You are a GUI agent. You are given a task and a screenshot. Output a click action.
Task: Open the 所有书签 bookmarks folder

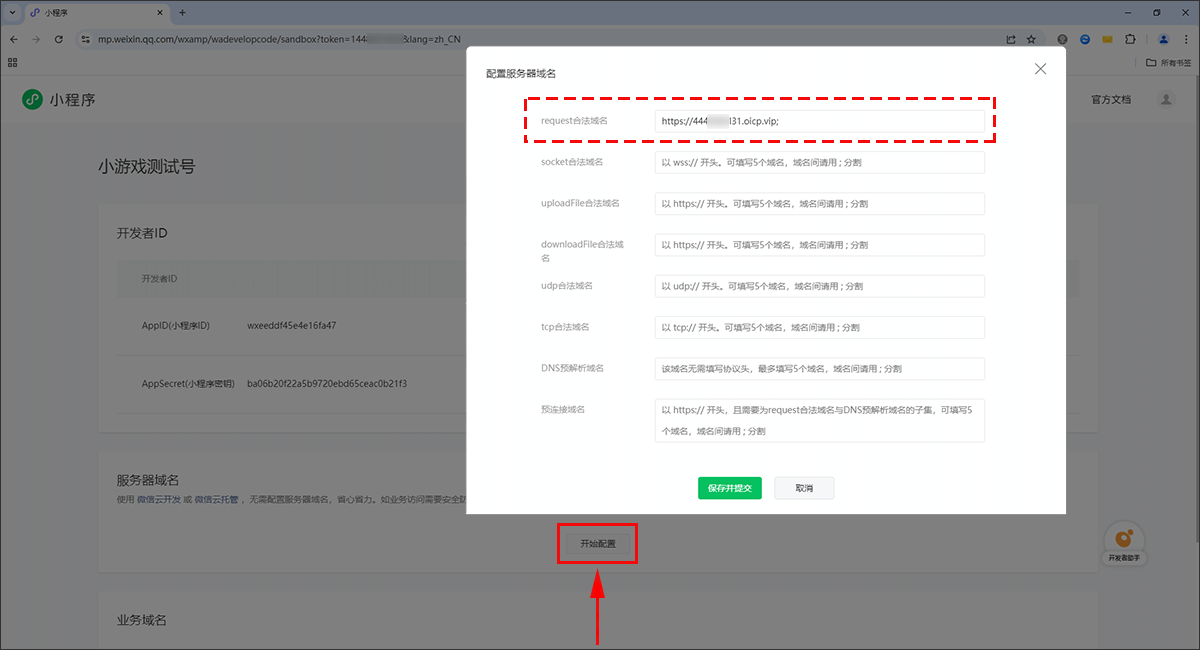(1168, 62)
